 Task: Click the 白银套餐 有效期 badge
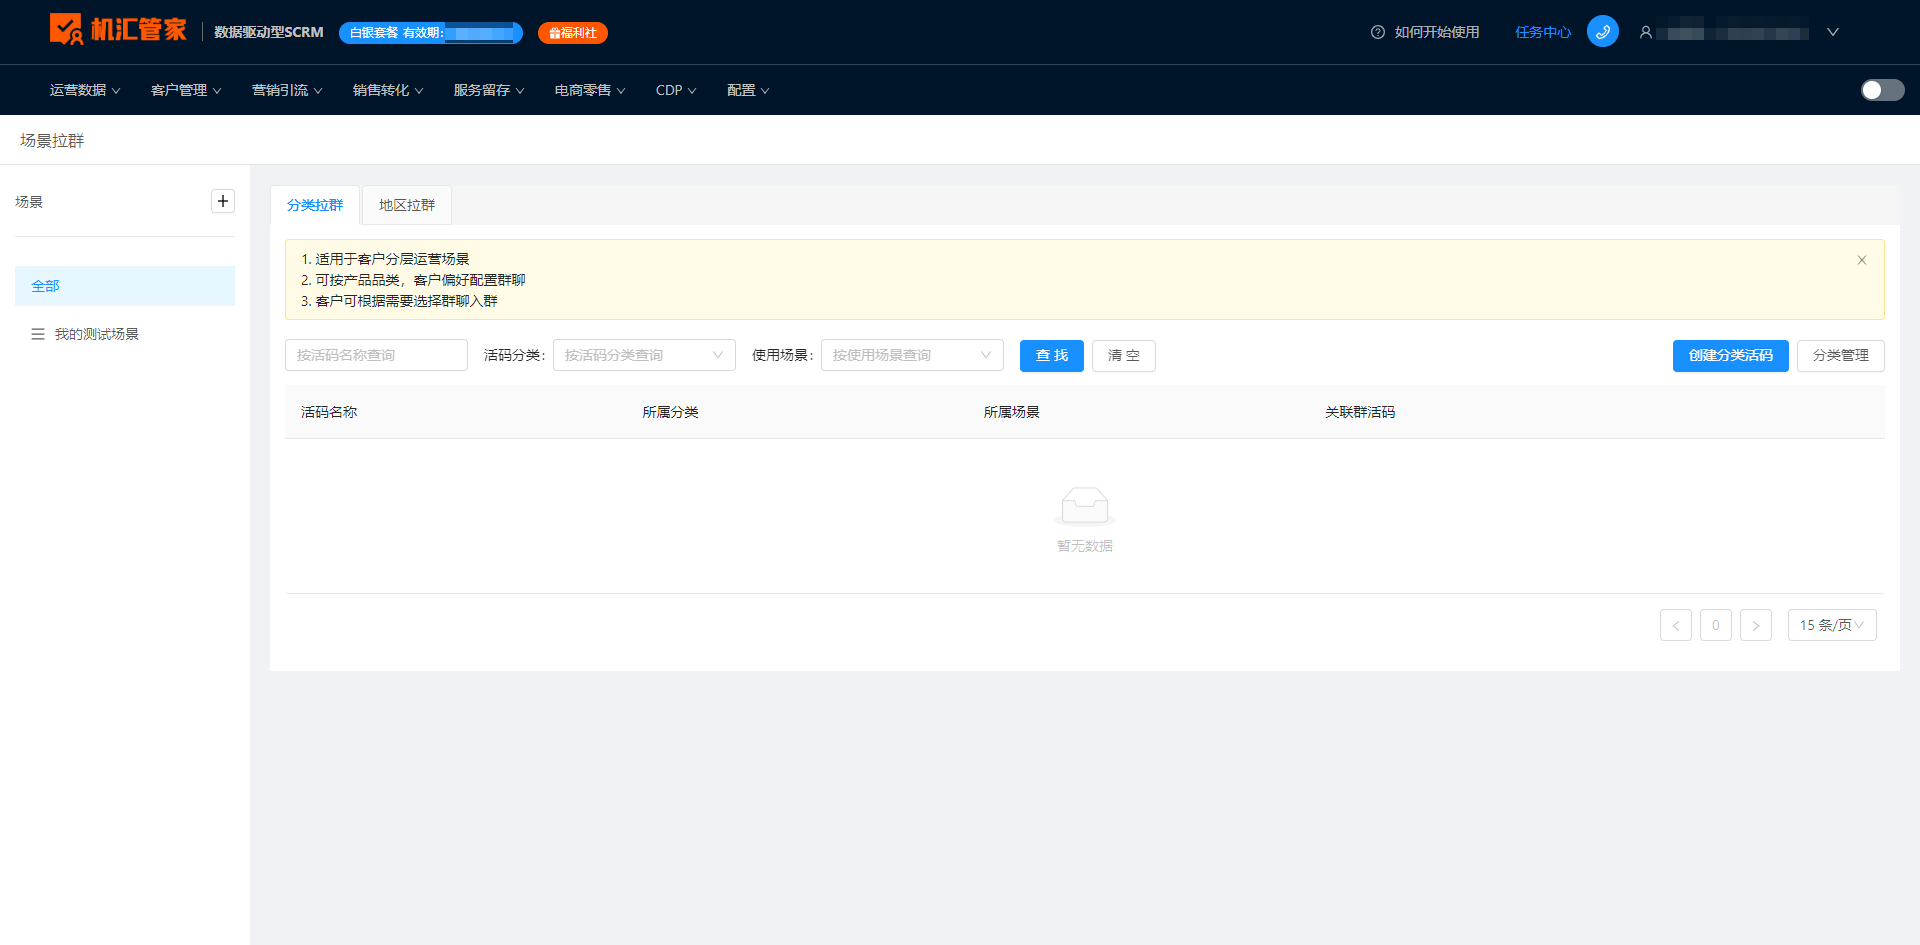coord(431,33)
